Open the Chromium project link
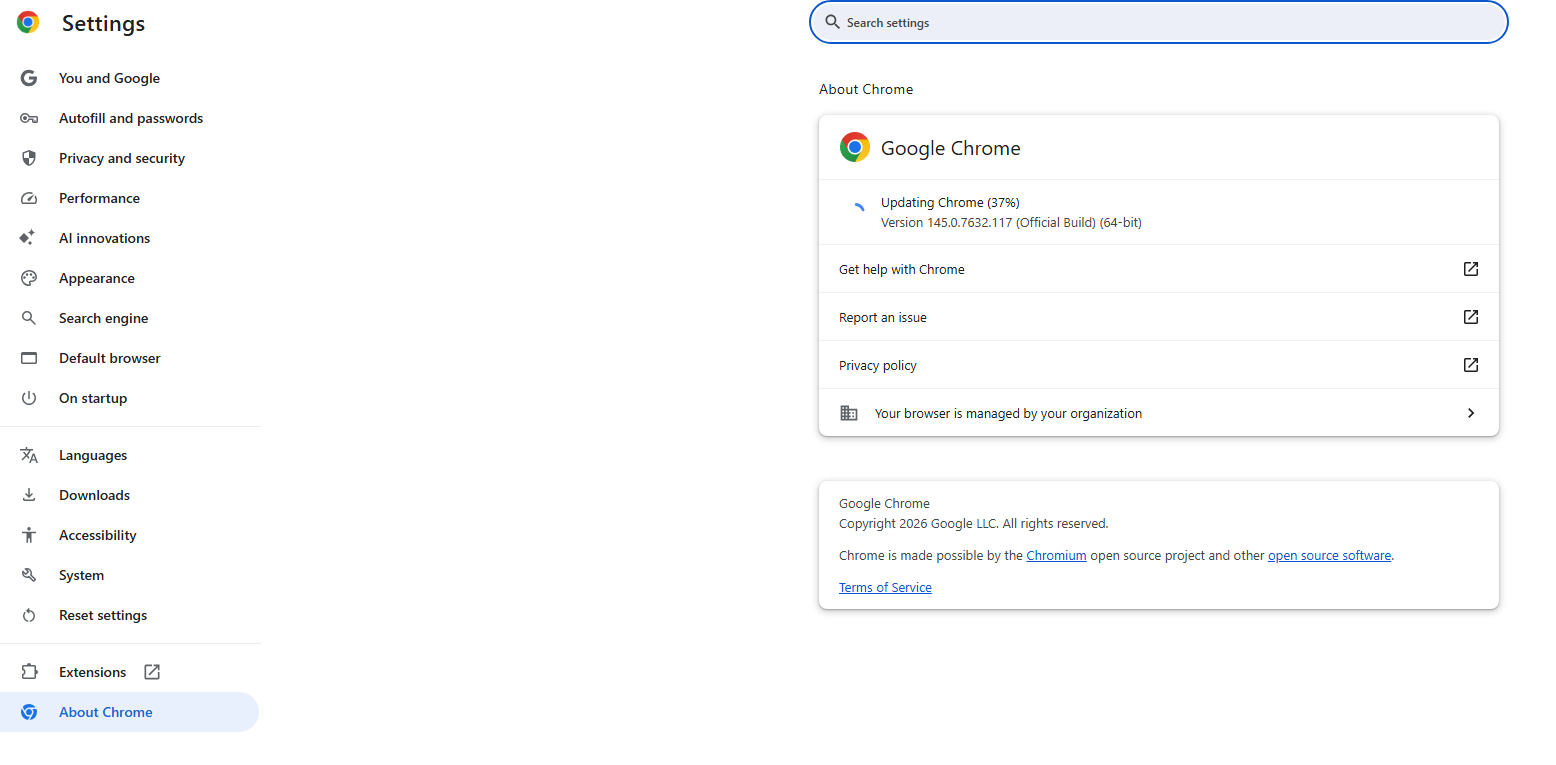This screenshot has height=765, width=1556. coord(1056,554)
